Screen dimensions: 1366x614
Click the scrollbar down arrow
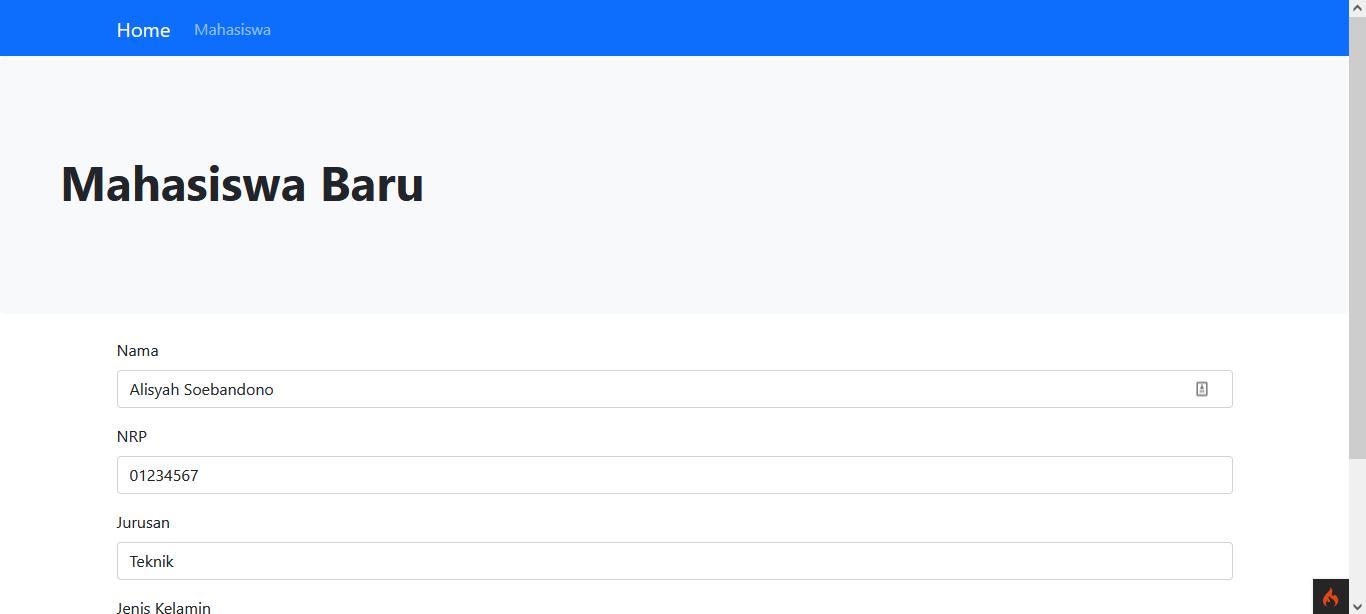pyautogui.click(x=1357, y=606)
